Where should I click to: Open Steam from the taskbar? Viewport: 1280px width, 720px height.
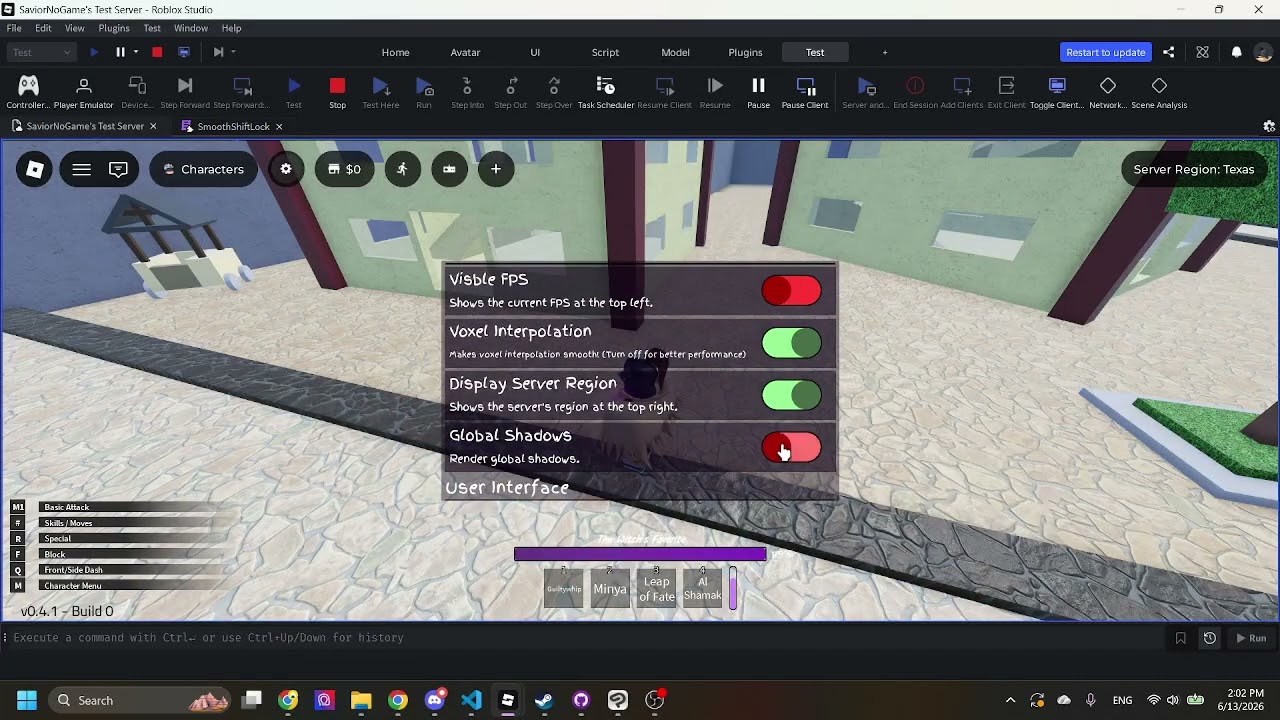[544, 700]
